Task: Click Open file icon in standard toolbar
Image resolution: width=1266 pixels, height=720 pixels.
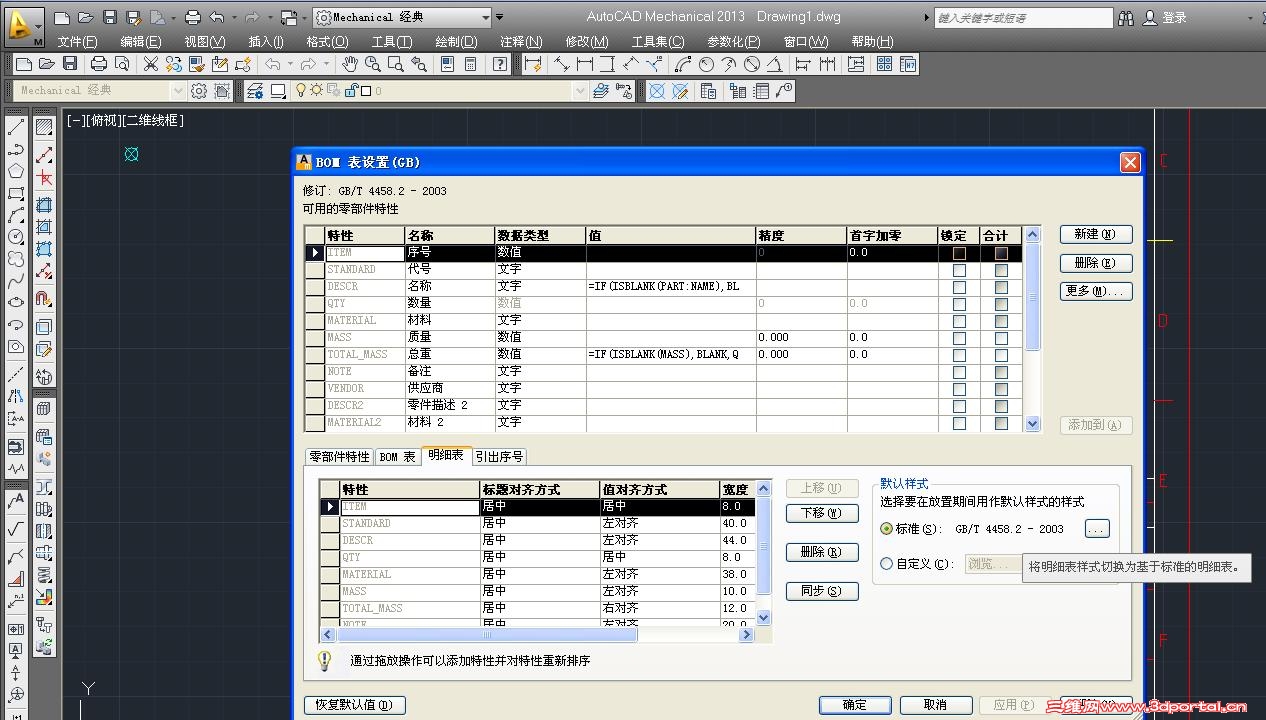Action: click(47, 64)
